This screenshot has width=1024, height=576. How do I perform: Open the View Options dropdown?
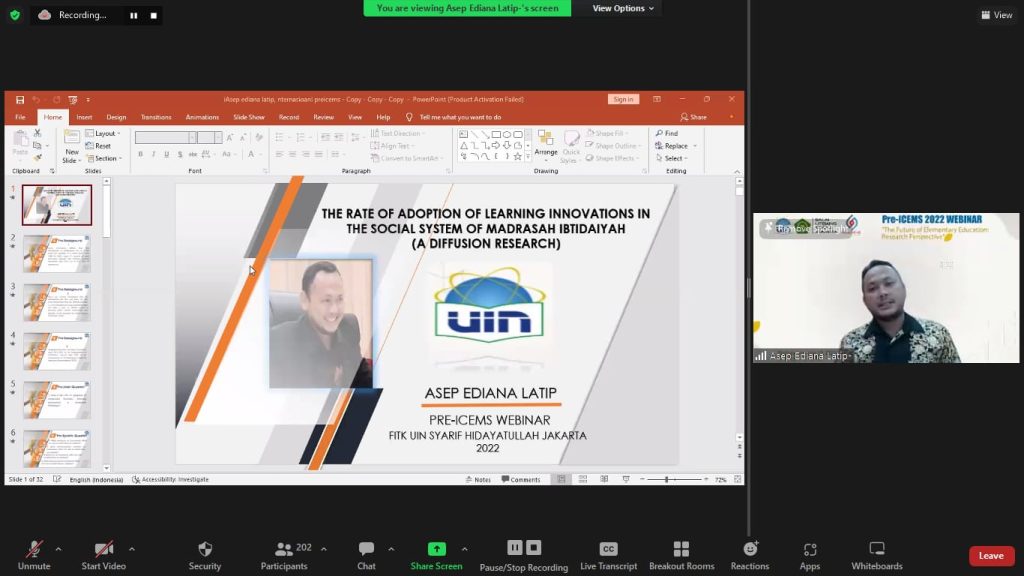(x=622, y=8)
